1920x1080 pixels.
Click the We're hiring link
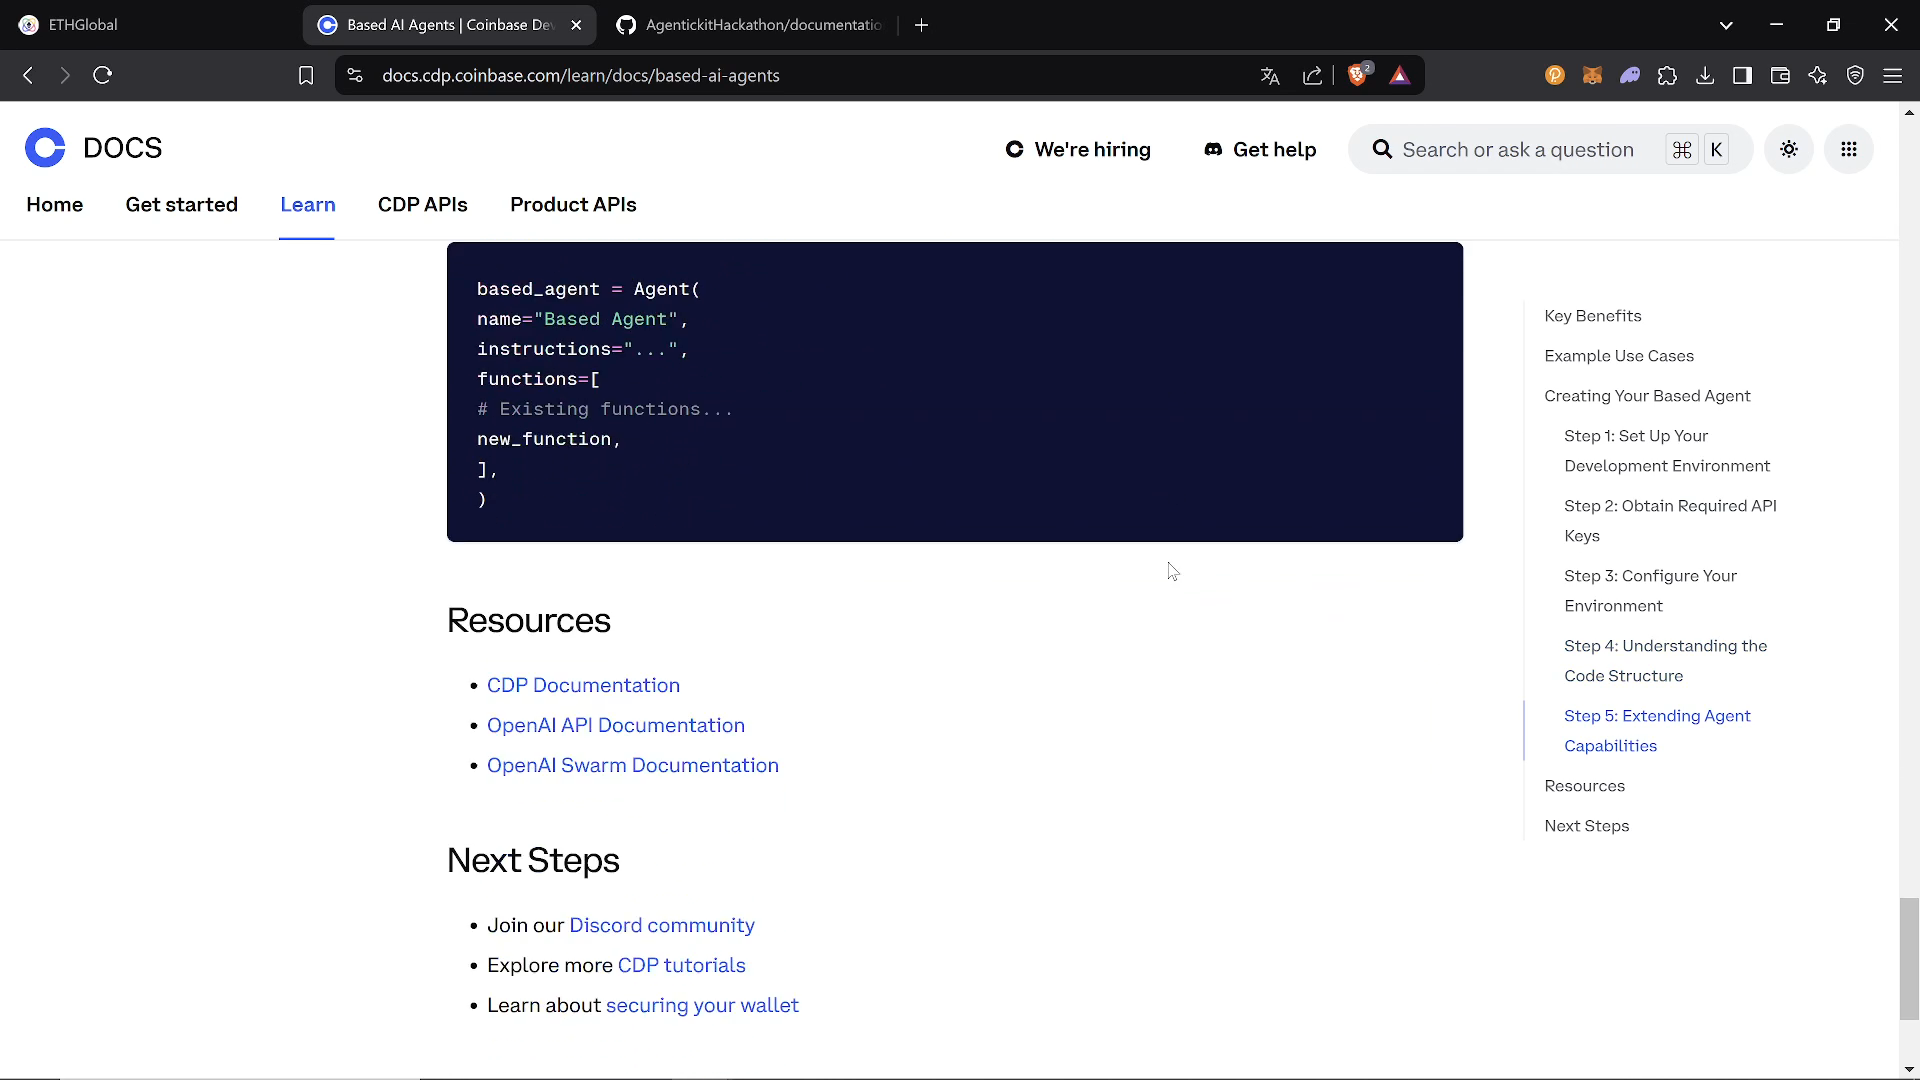click(x=1078, y=149)
